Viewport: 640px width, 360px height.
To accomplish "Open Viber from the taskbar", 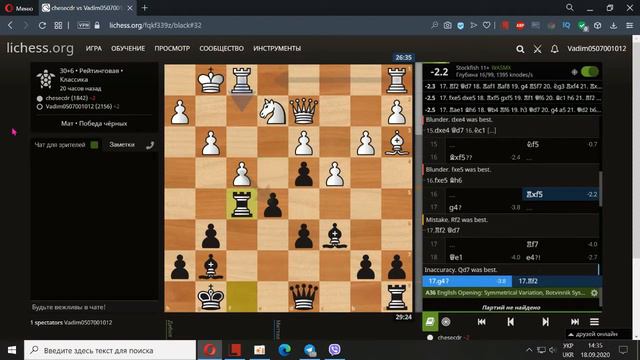I will [334, 350].
